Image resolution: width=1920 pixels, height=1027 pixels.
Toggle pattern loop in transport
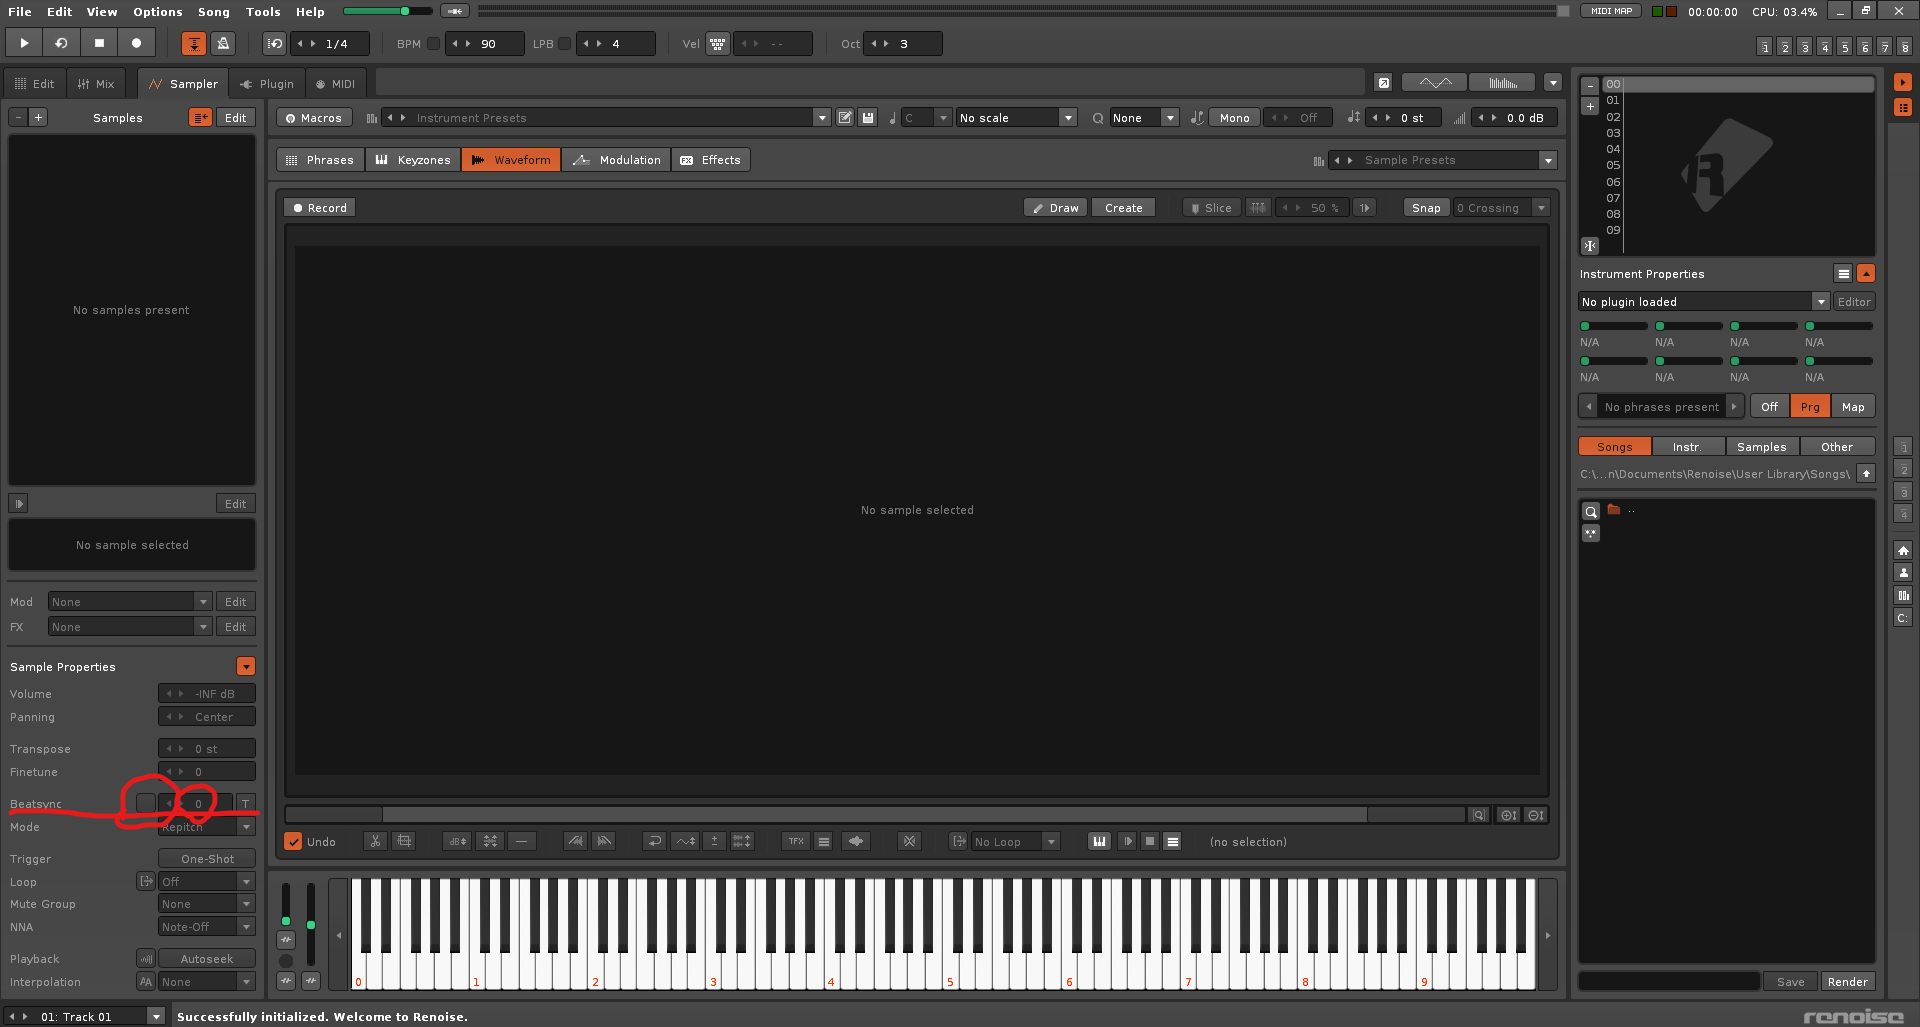coord(61,43)
